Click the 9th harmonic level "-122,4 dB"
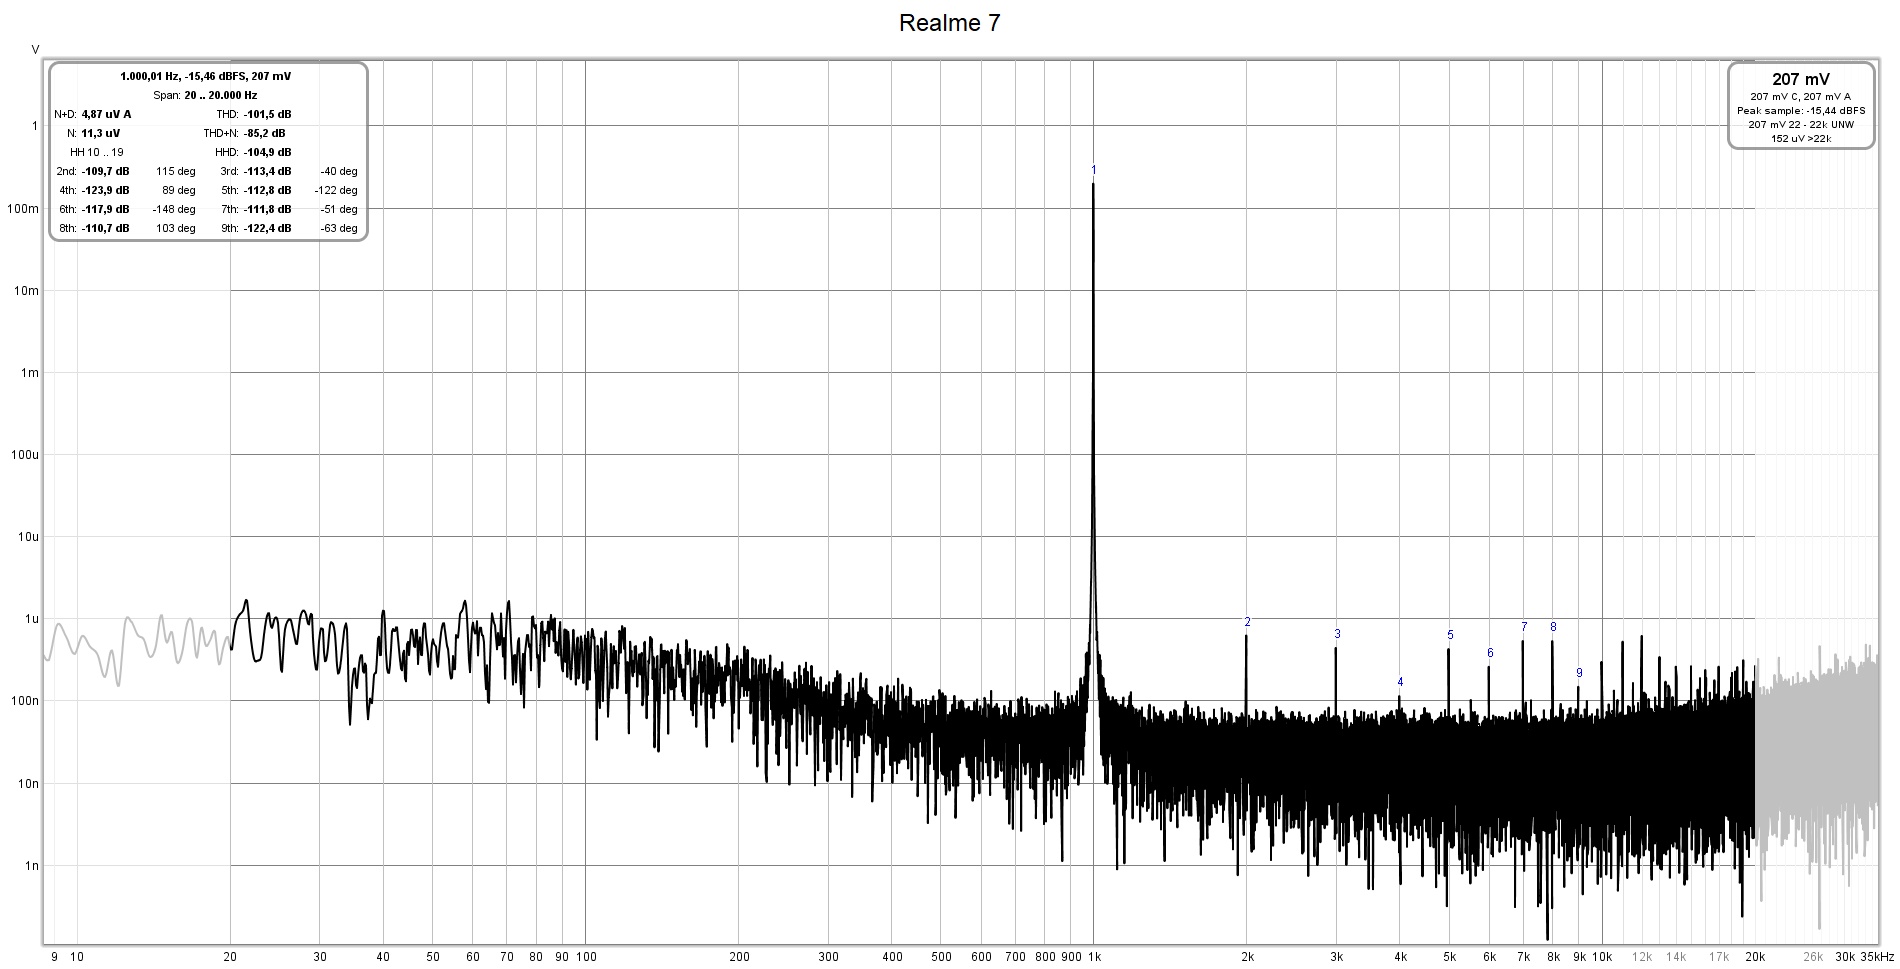This screenshot has width=1900, height=969. pos(267,228)
